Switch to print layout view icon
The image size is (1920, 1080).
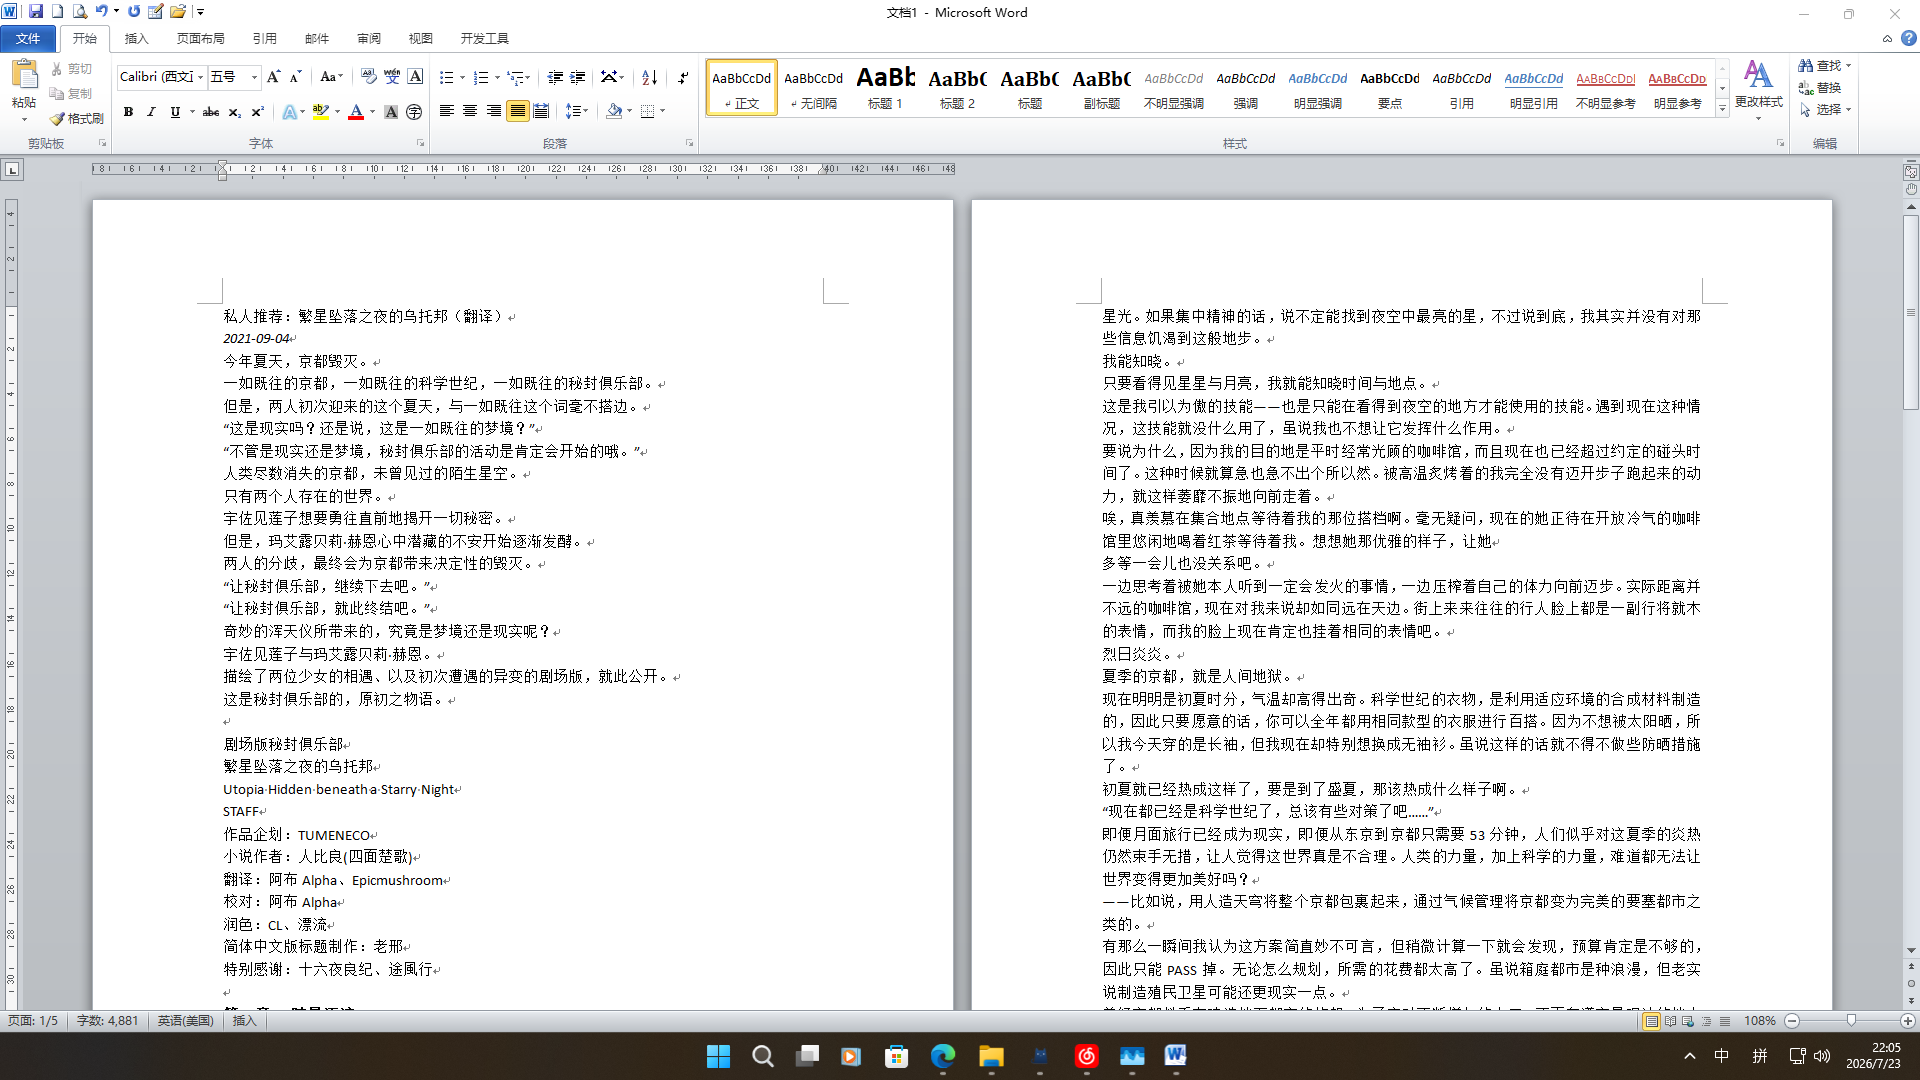tap(1651, 1021)
